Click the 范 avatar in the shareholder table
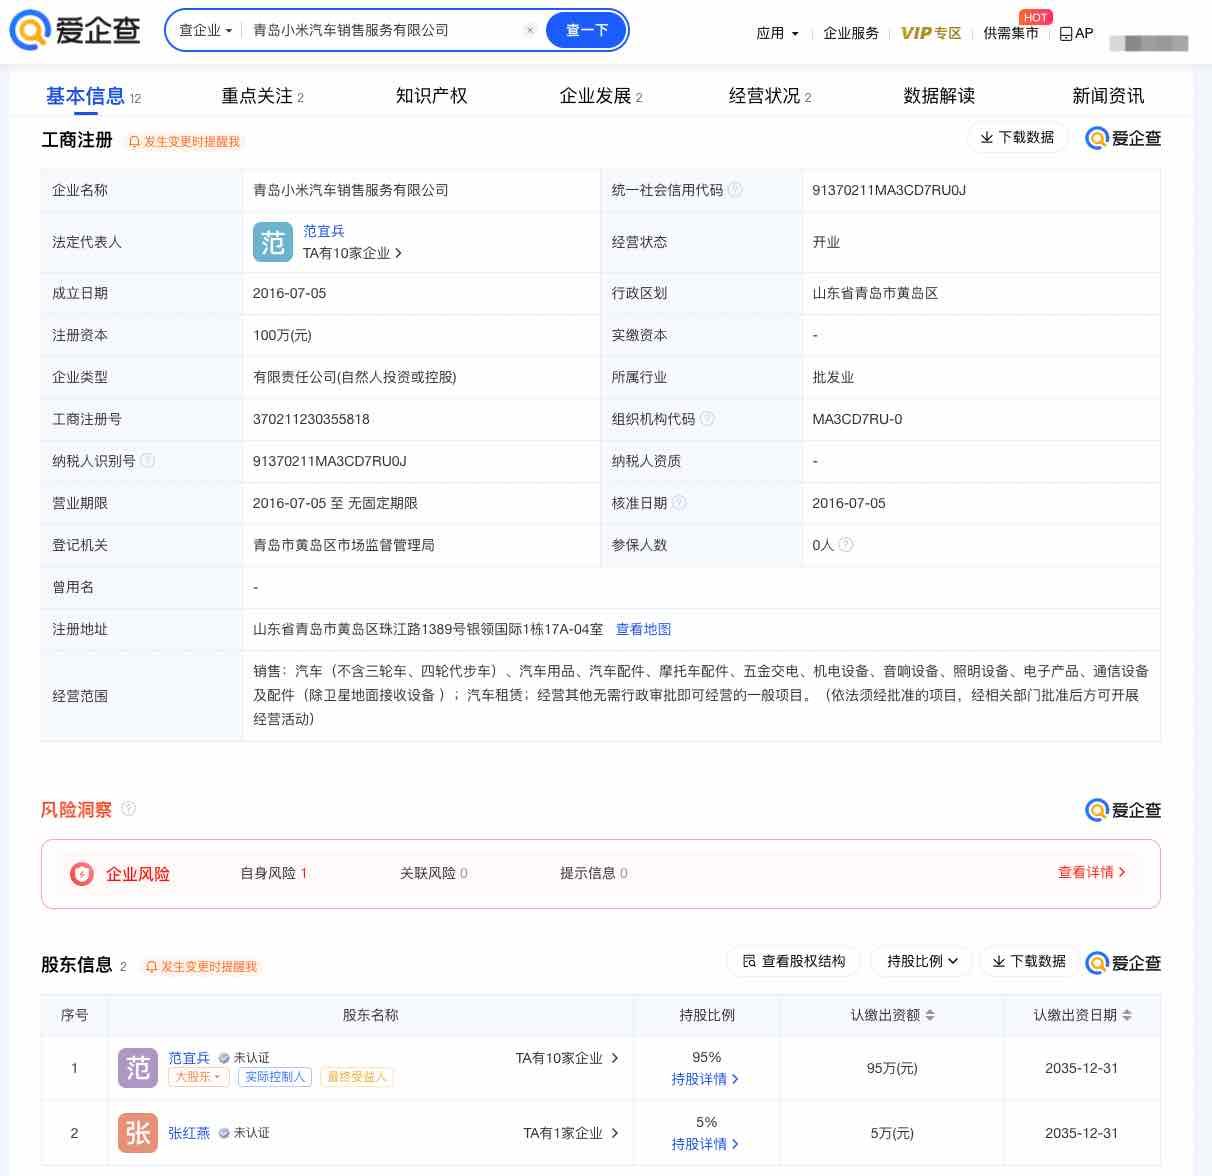Viewport: 1212px width, 1176px height. 138,1068
